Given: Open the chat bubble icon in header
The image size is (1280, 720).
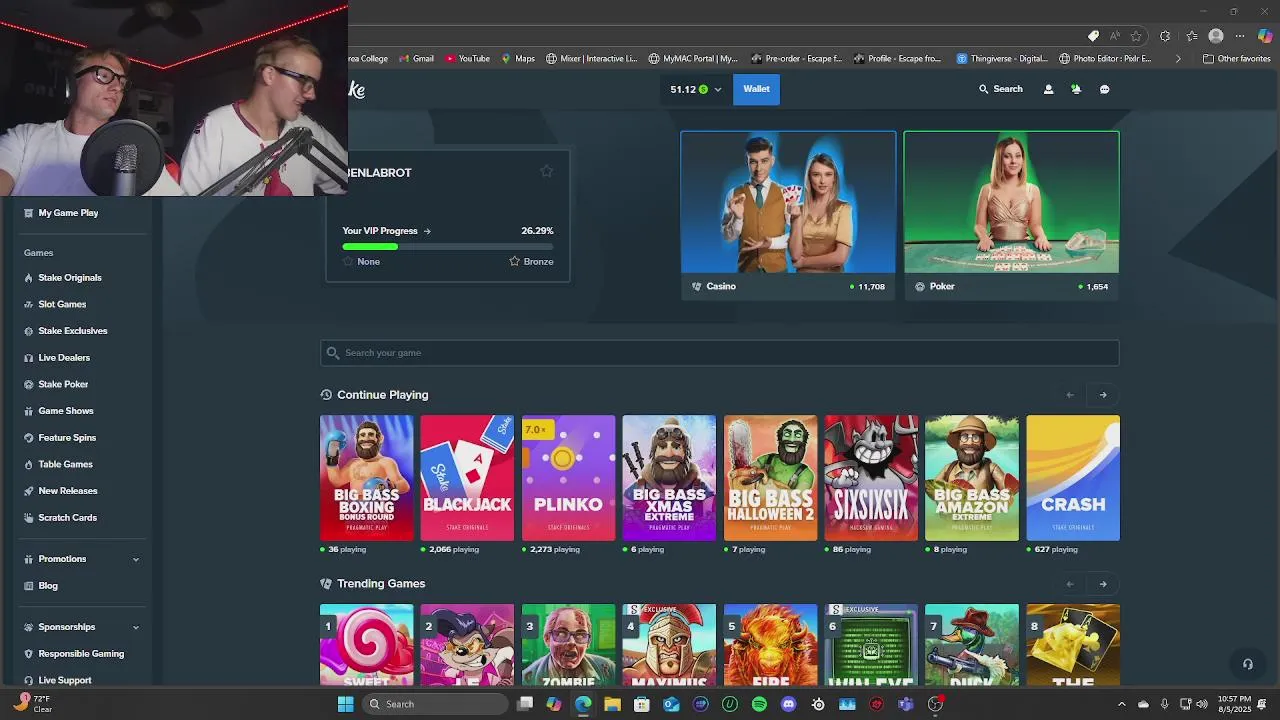Looking at the screenshot, I should 1104,89.
